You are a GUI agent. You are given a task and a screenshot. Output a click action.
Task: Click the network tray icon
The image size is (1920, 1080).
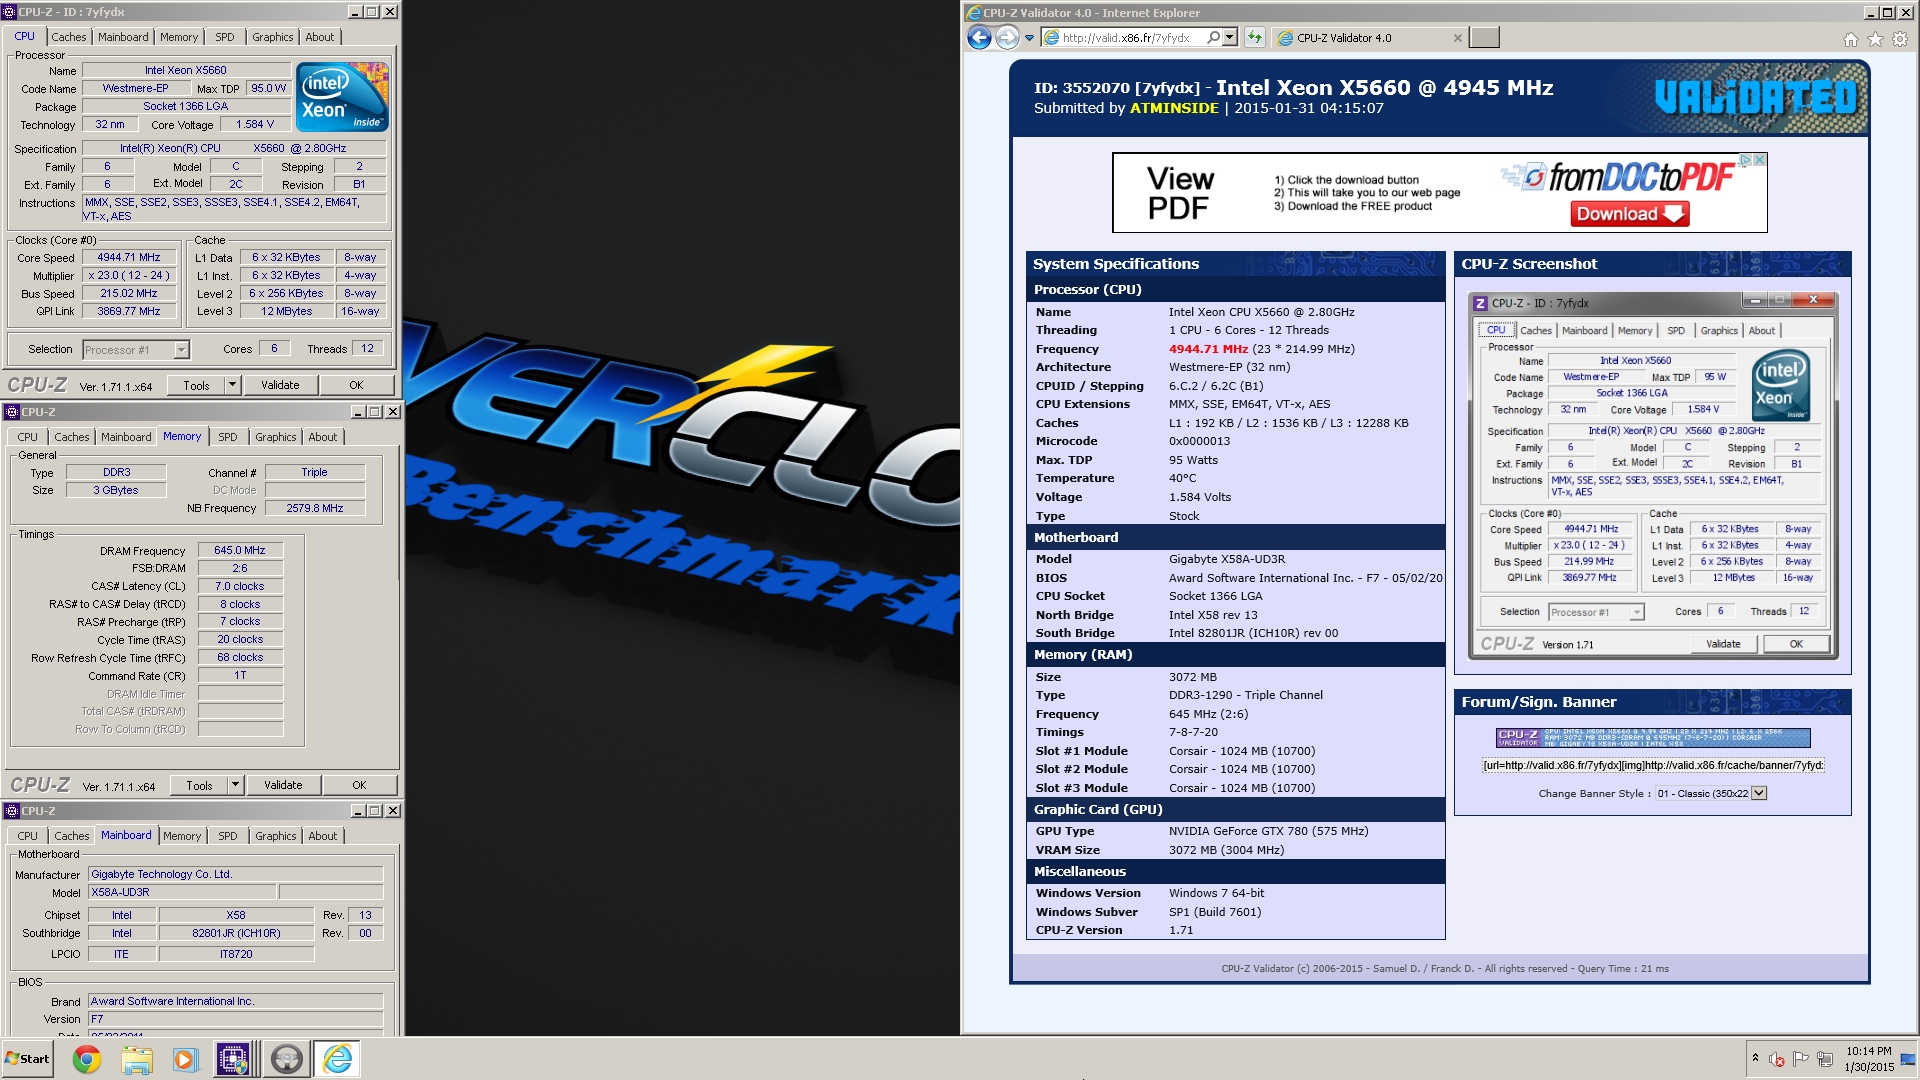pos(1825,1059)
